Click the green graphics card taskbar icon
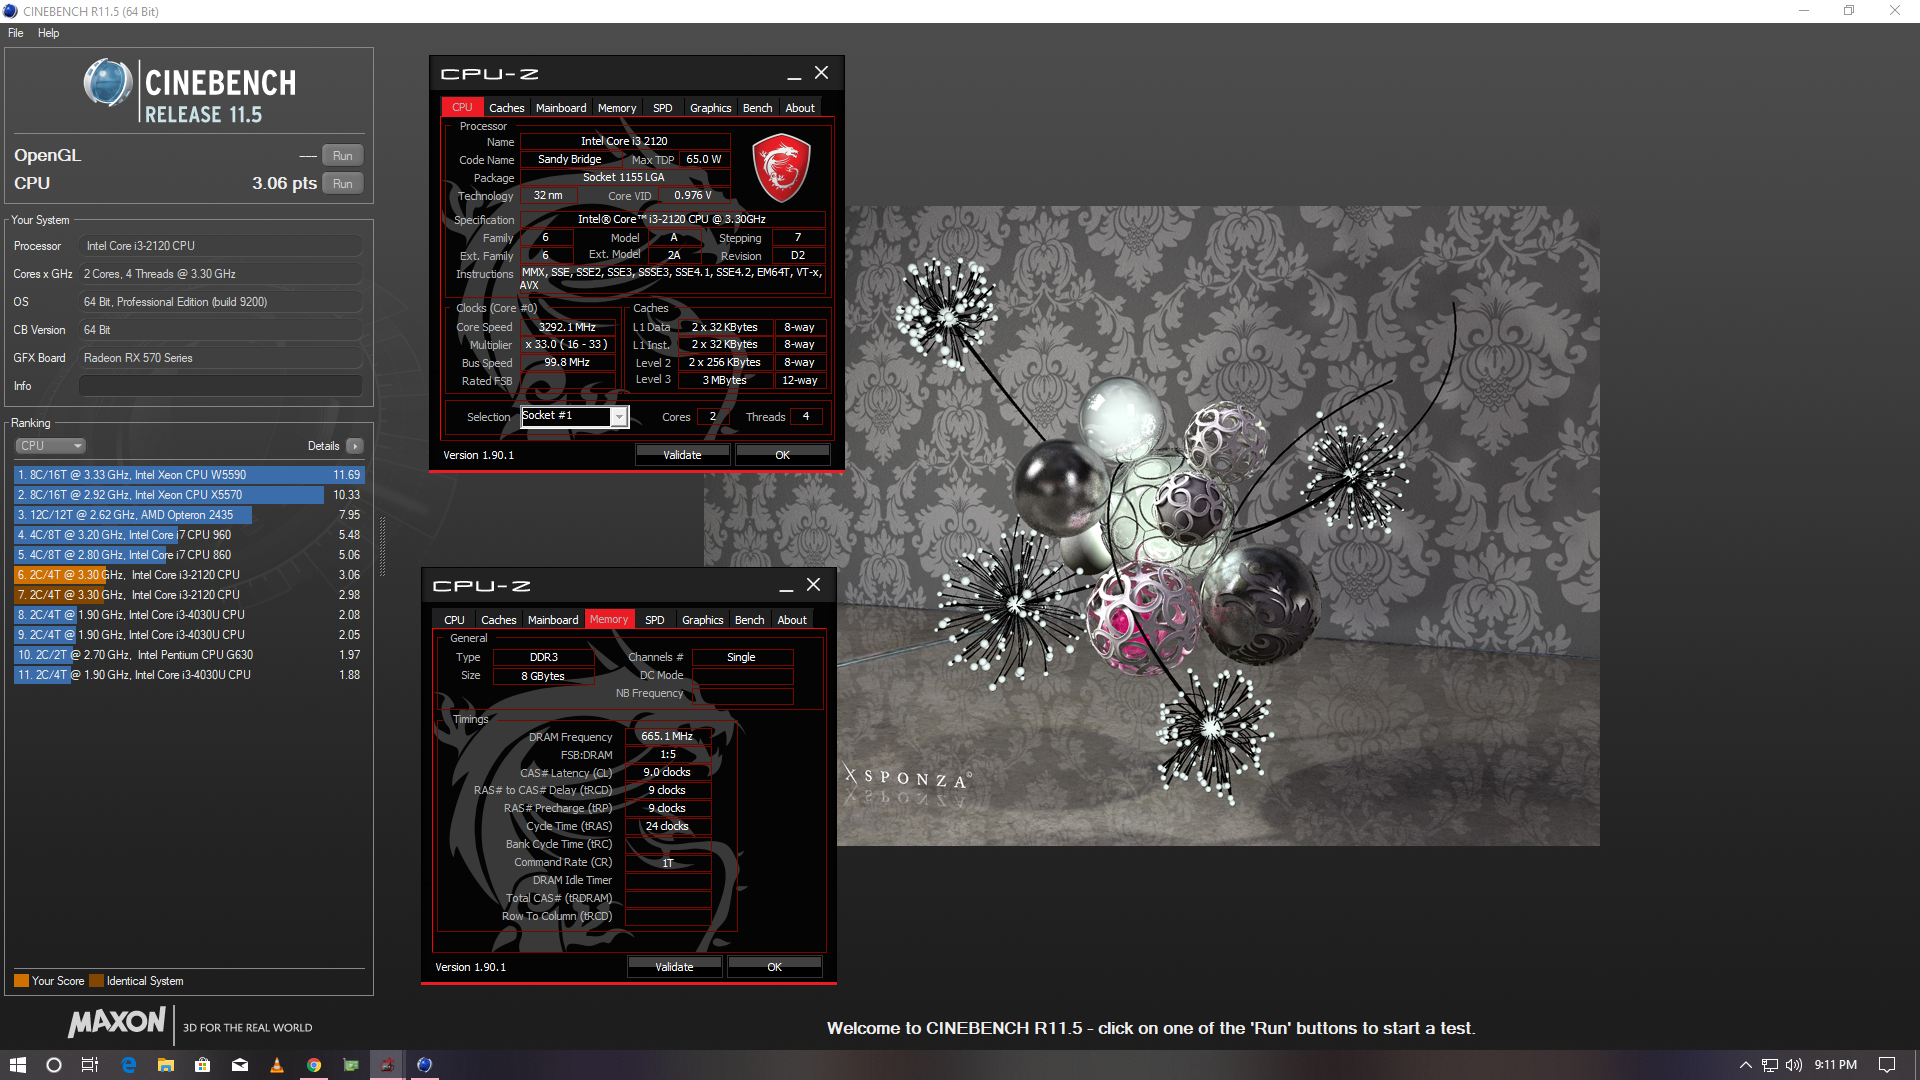Image resolution: width=1920 pixels, height=1080 pixels. tap(351, 1065)
